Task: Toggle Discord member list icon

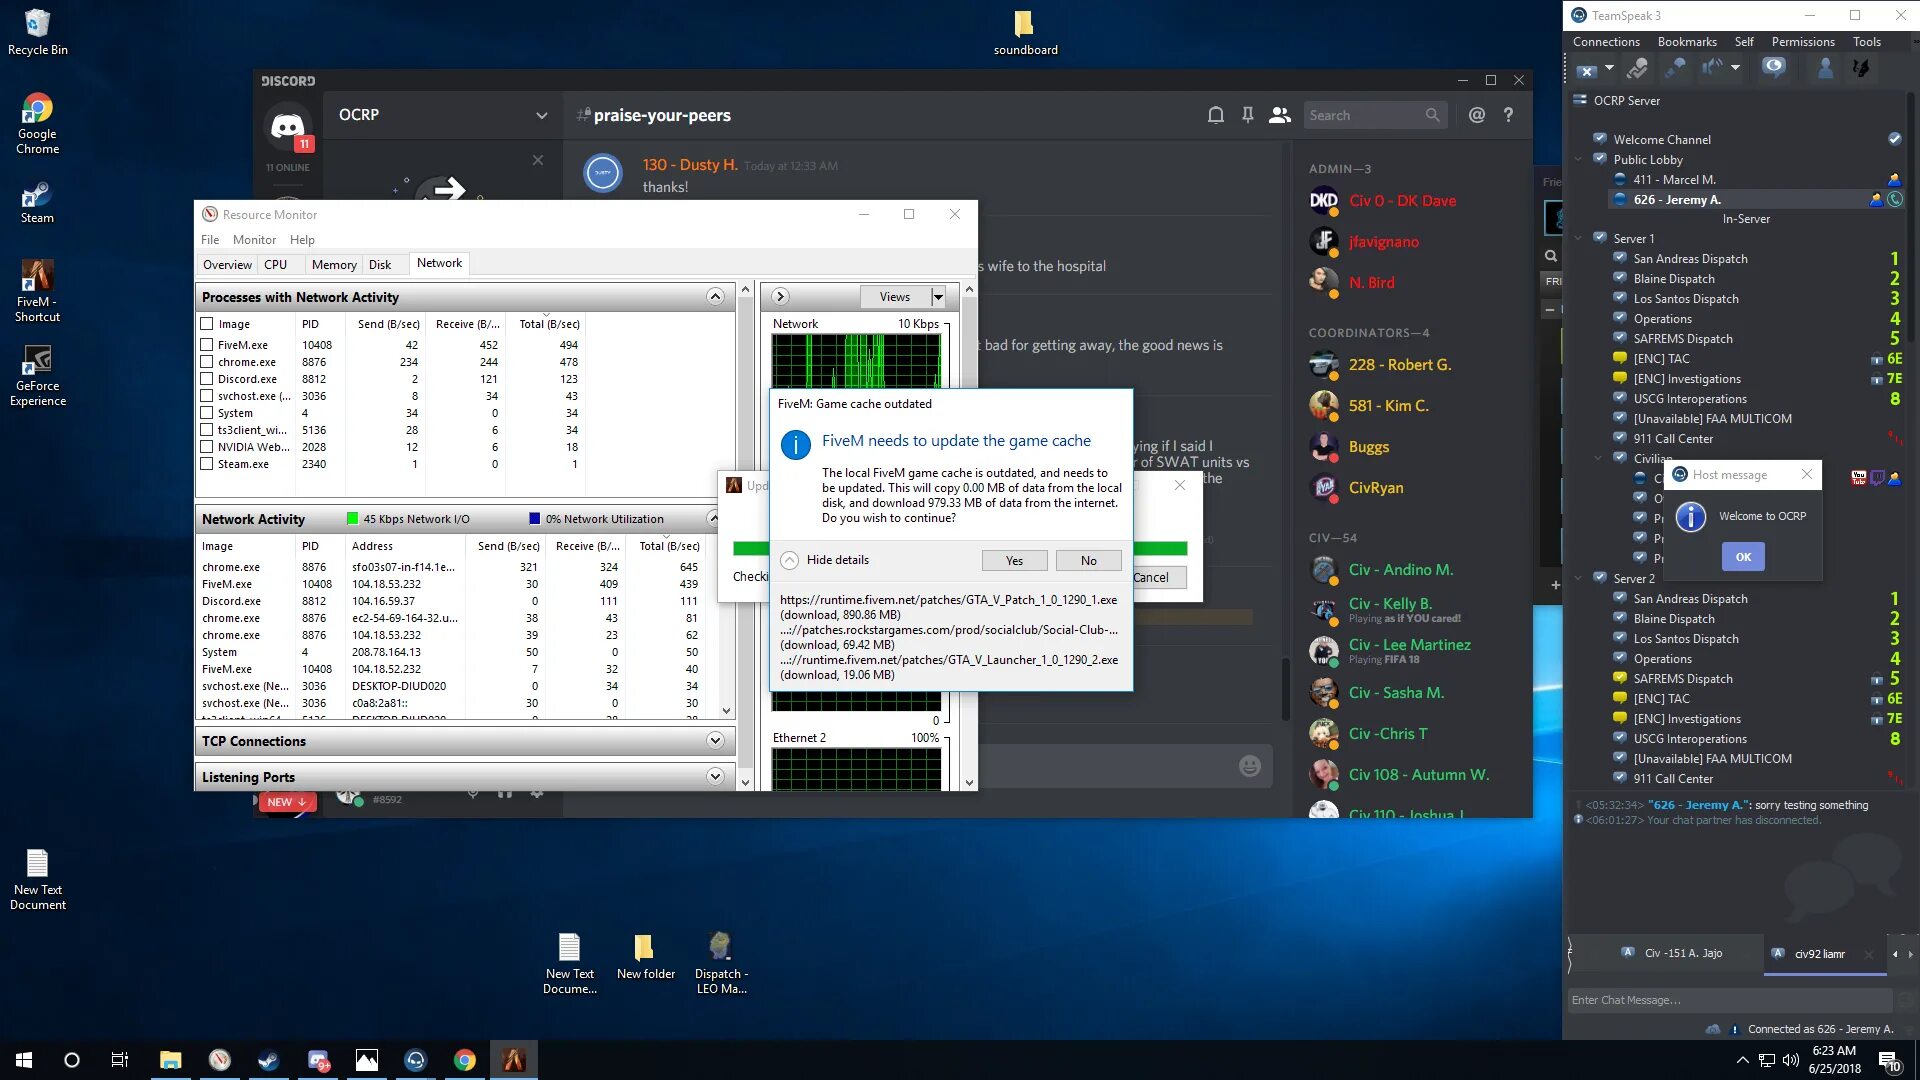Action: click(1279, 115)
